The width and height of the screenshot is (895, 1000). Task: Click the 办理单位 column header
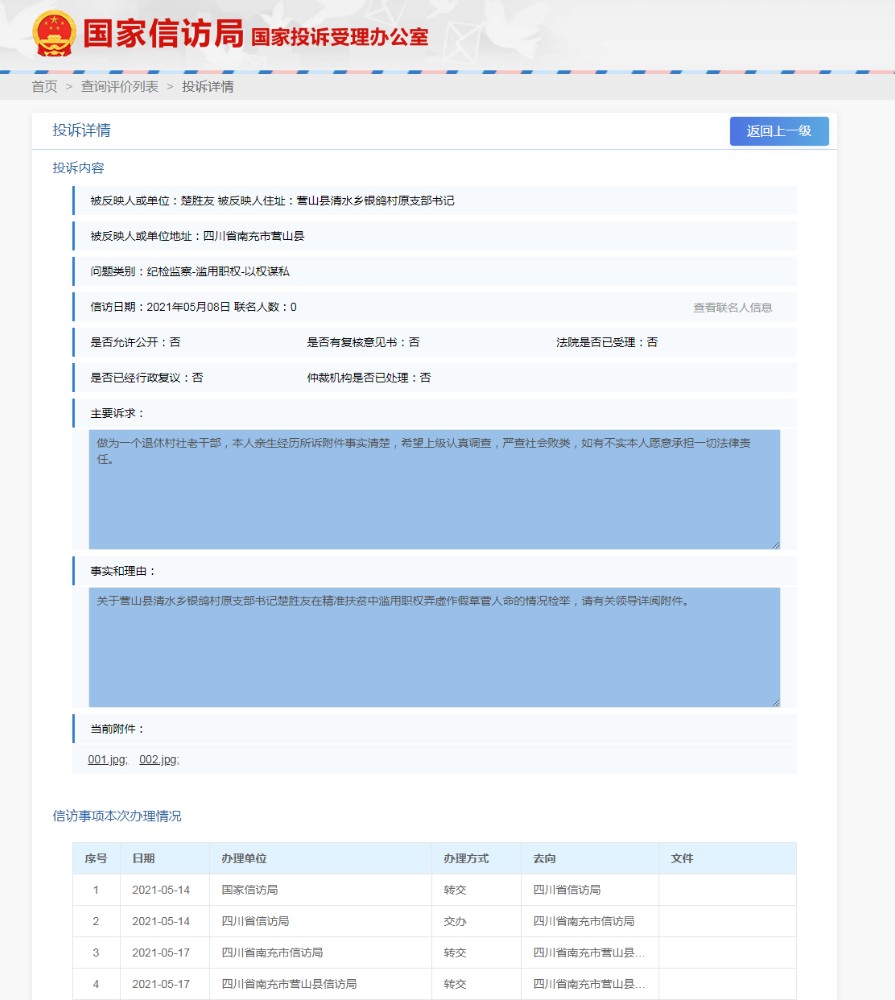click(x=244, y=859)
